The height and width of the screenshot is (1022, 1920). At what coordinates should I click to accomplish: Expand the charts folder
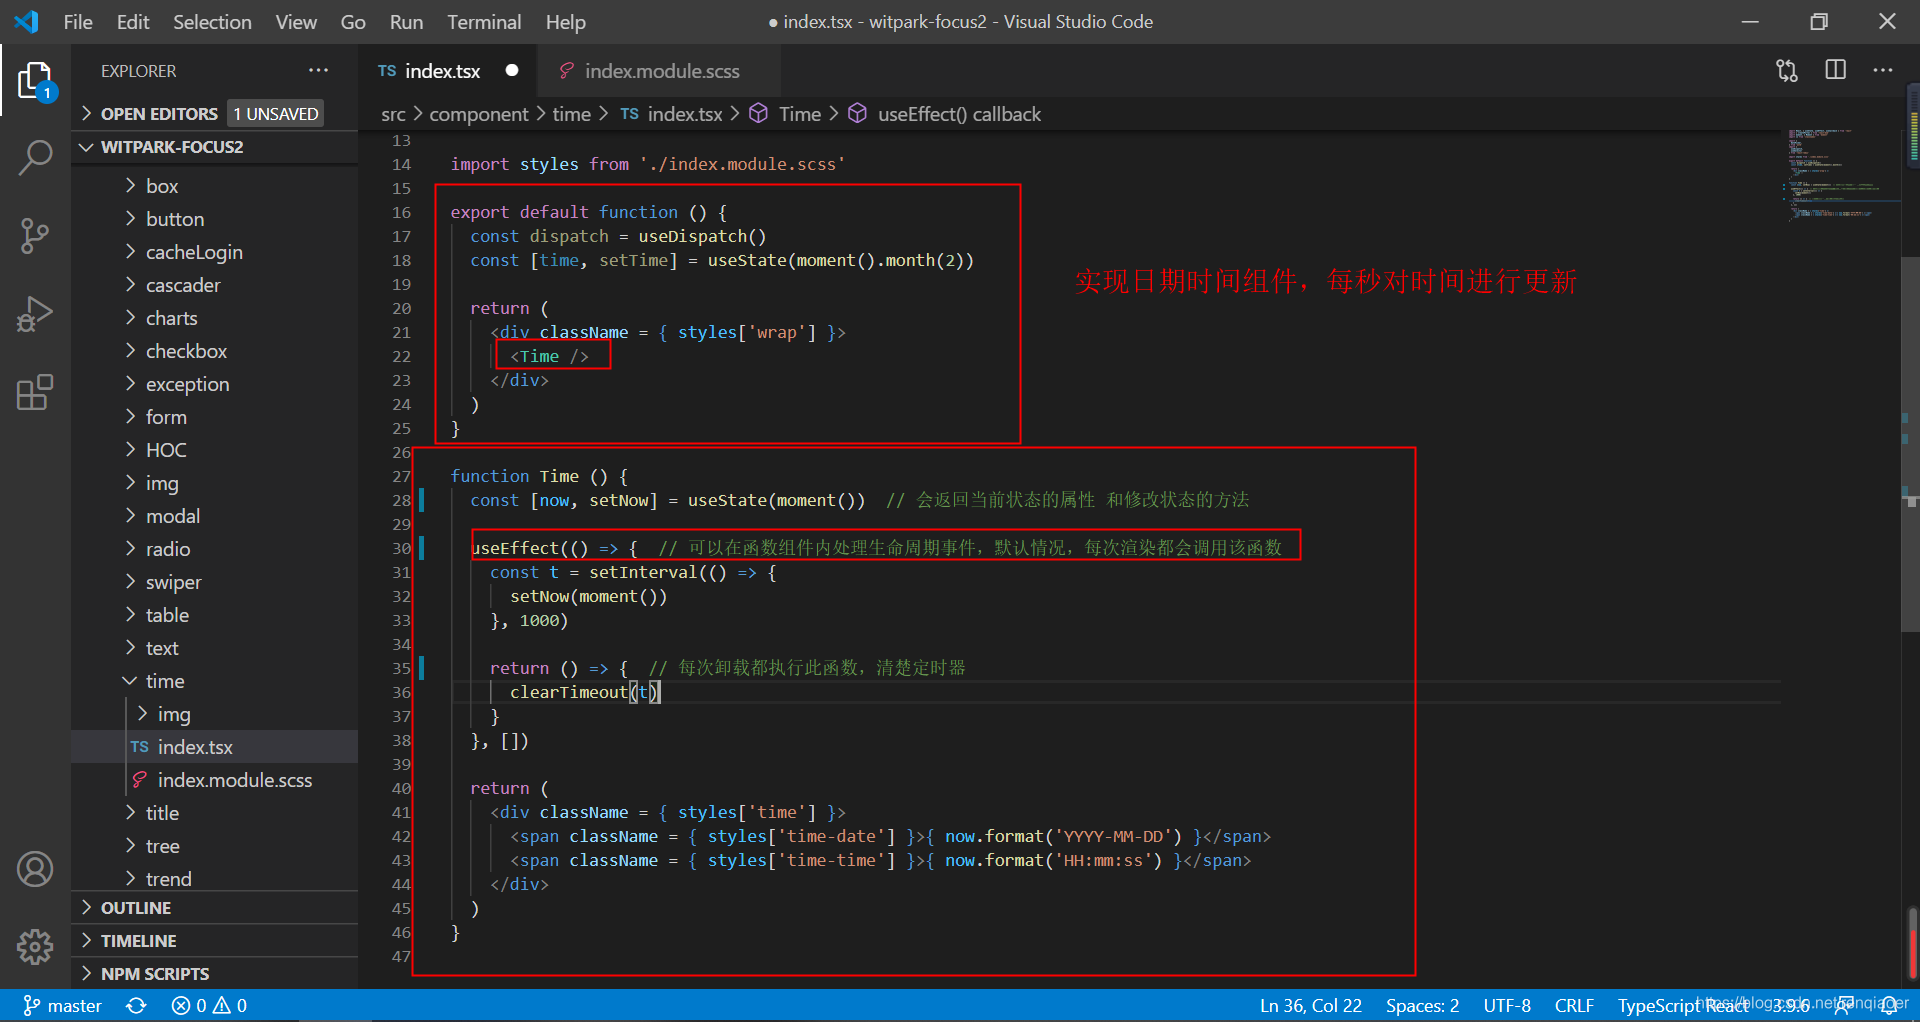tap(215, 318)
